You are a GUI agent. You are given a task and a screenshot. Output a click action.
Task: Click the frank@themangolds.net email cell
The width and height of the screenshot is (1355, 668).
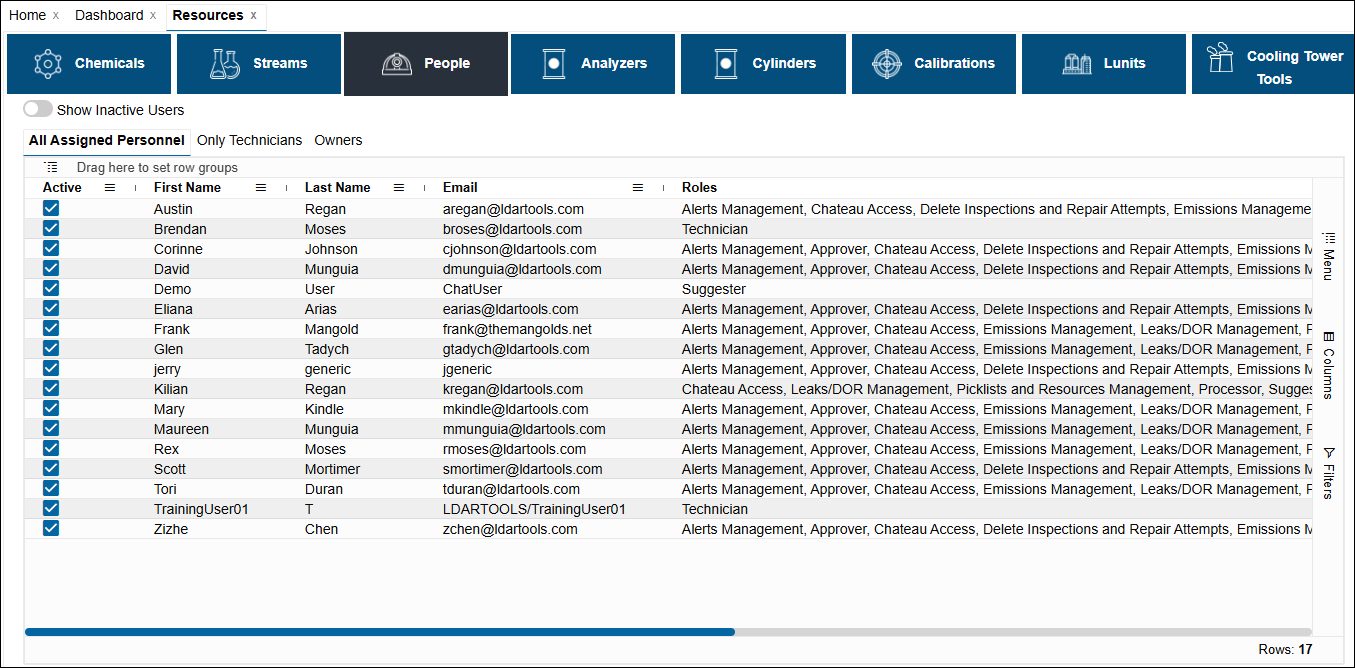(518, 329)
